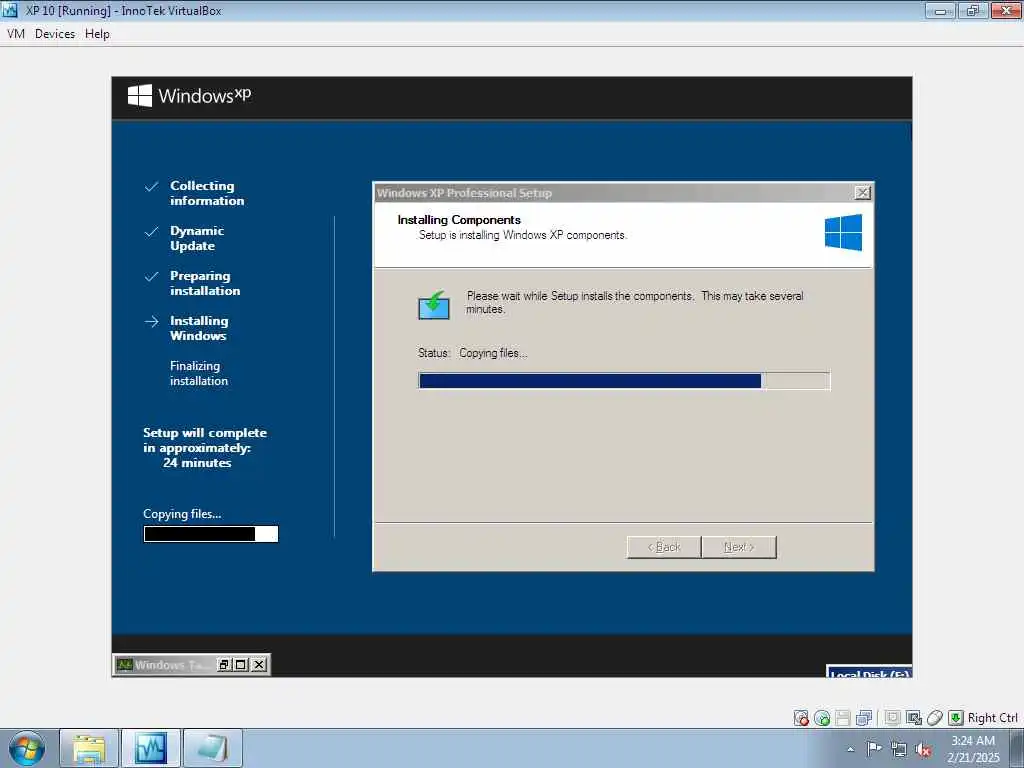Click the display scaling status icon

pyautogui.click(x=914, y=718)
